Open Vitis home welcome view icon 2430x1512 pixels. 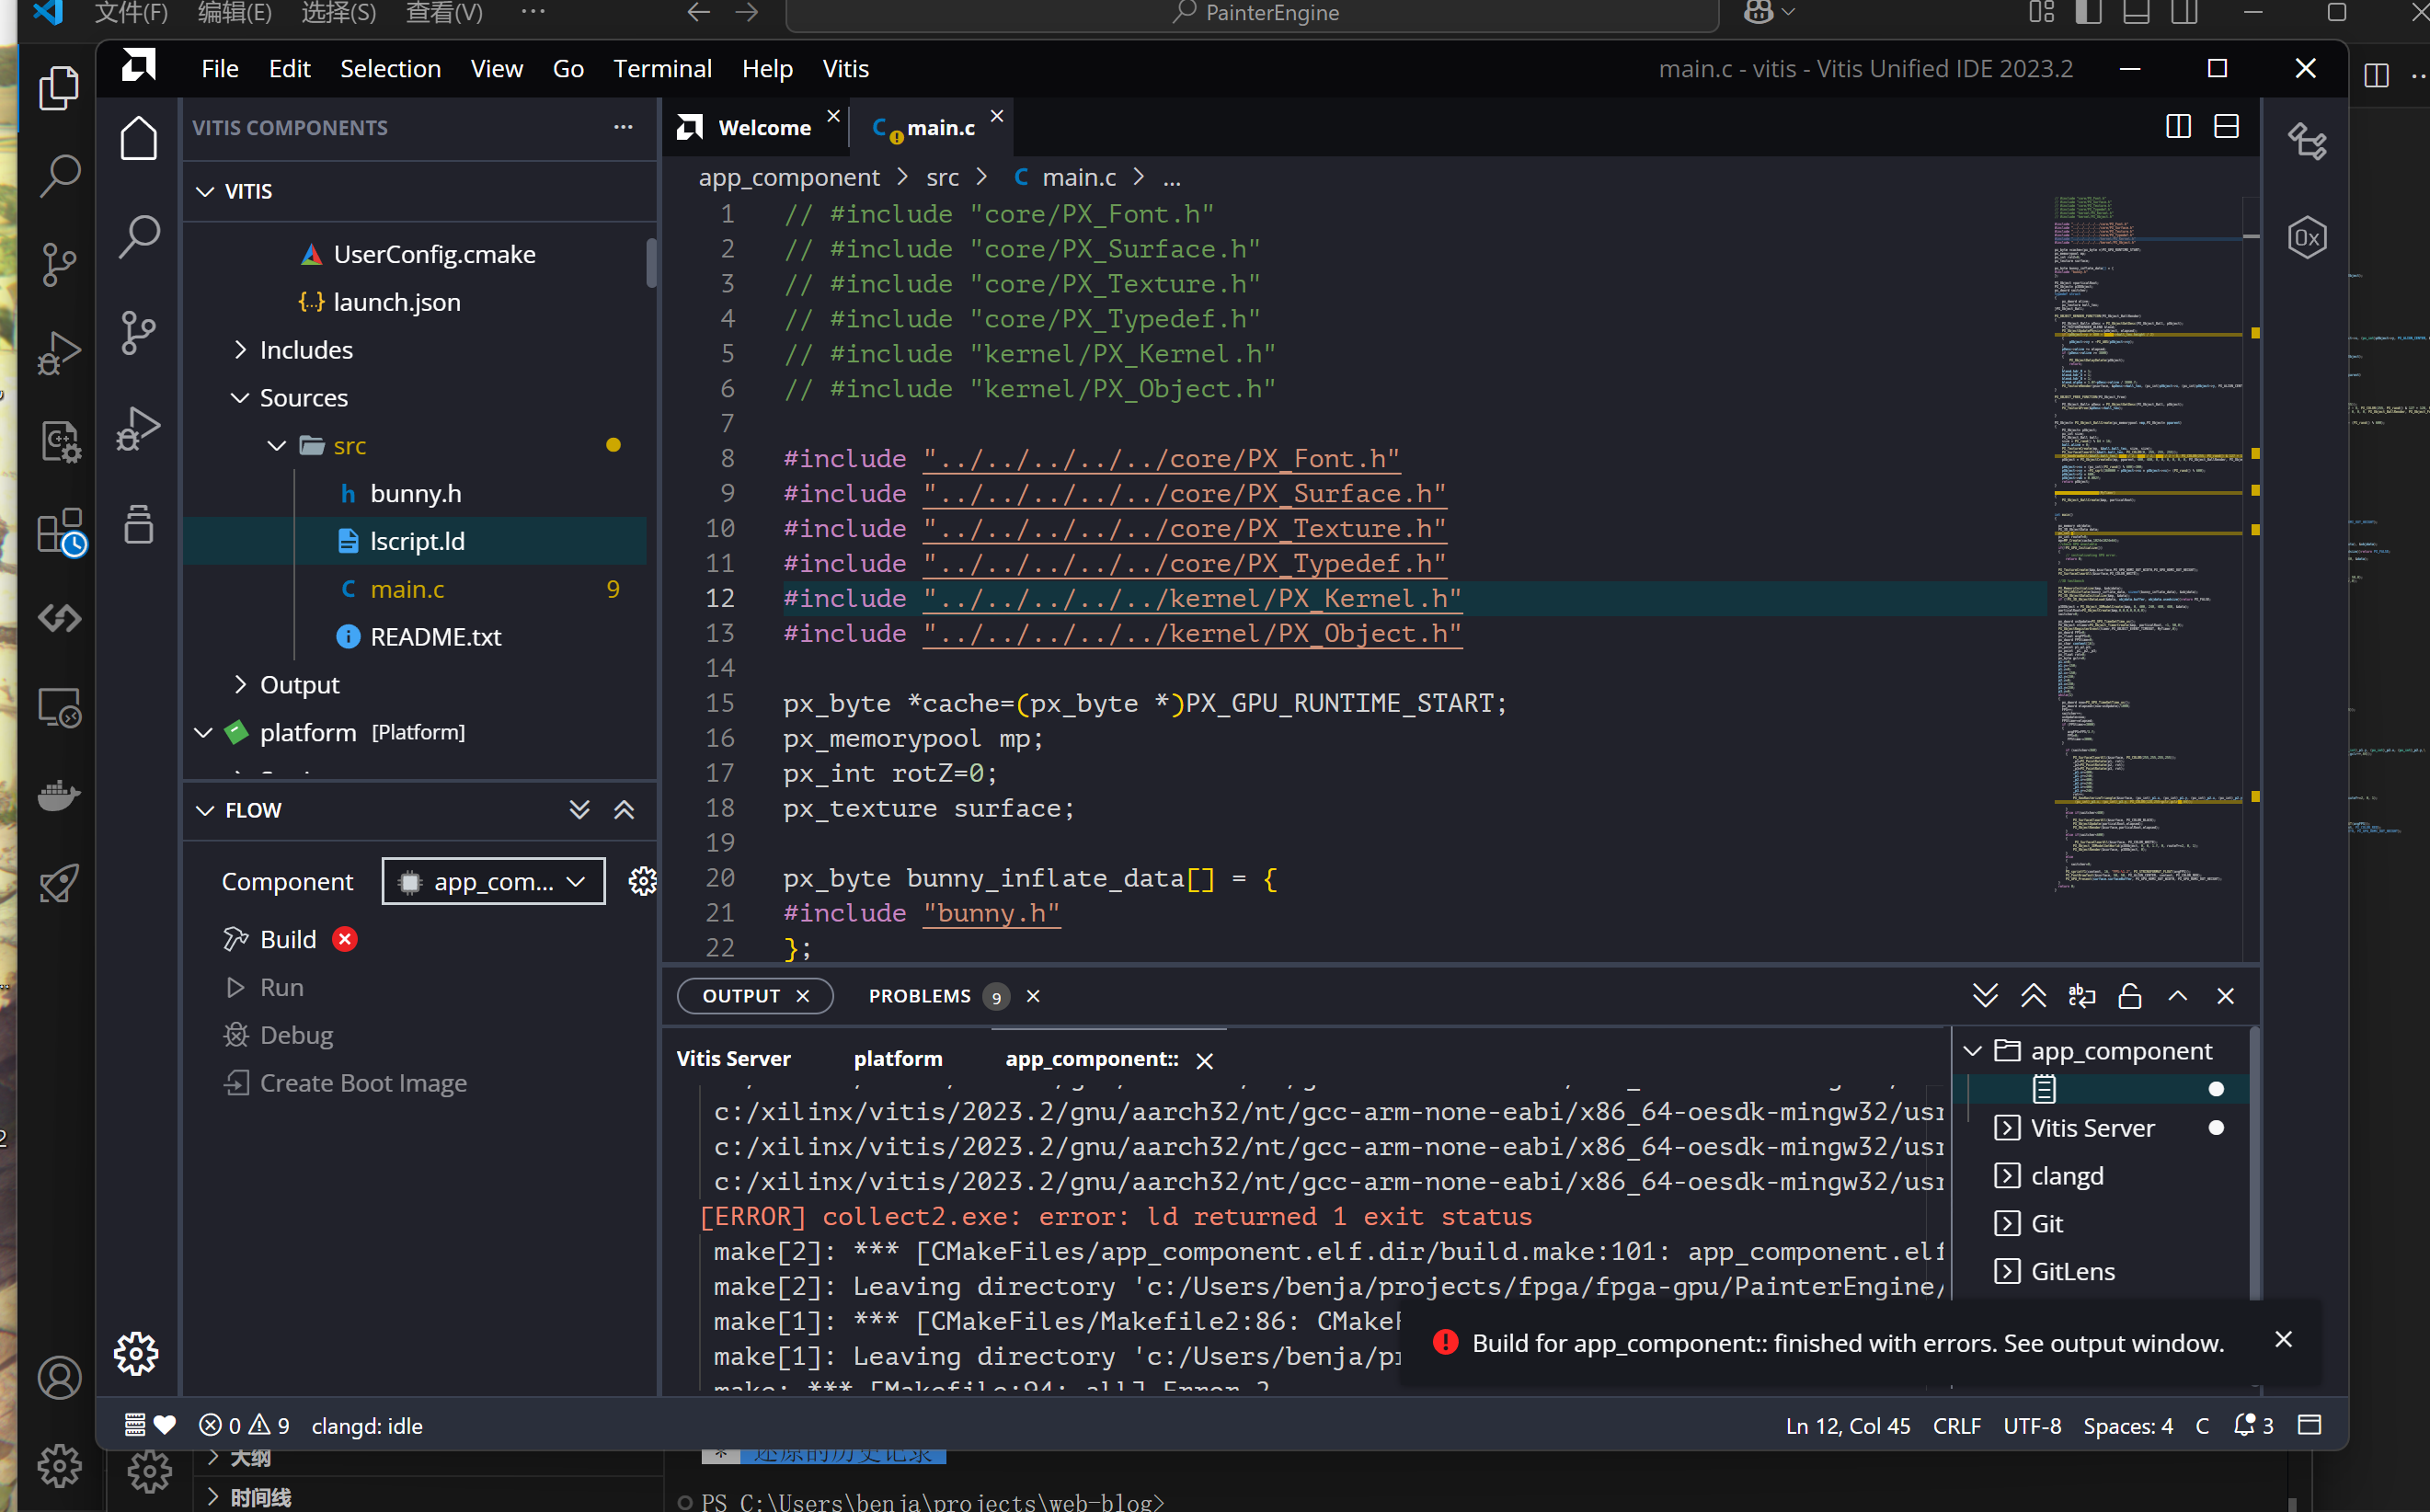139,138
